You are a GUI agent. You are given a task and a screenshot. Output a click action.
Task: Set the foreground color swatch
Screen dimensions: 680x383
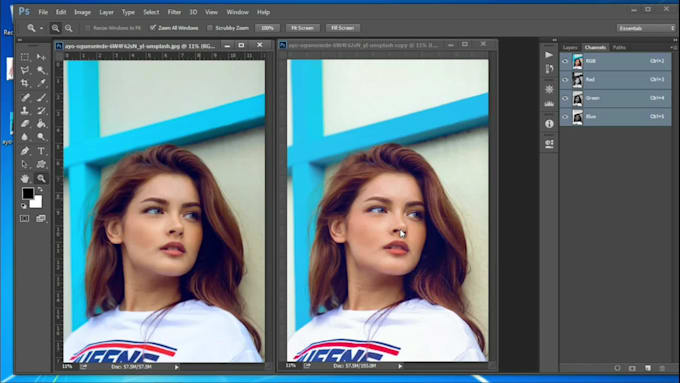pos(28,193)
